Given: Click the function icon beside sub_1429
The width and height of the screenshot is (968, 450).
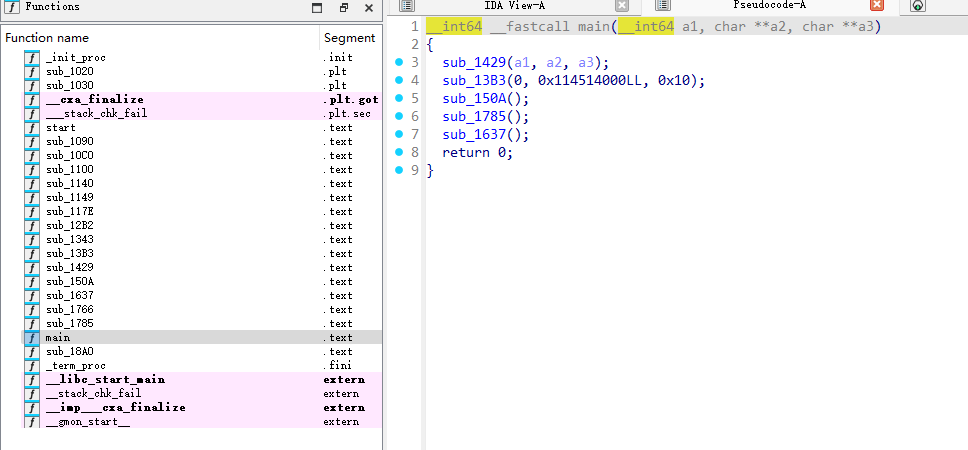Looking at the screenshot, I should pos(31,268).
